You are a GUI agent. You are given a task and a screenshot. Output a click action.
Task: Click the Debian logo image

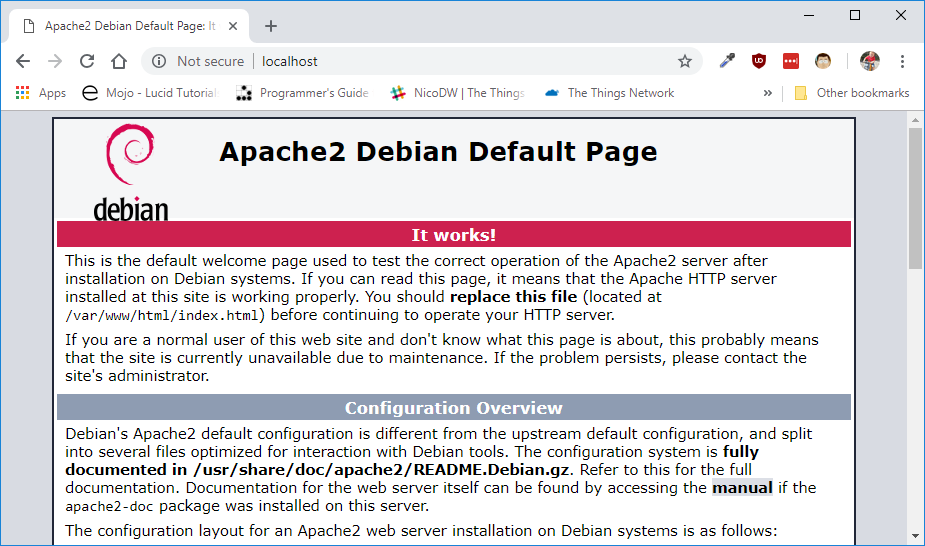coord(130,172)
